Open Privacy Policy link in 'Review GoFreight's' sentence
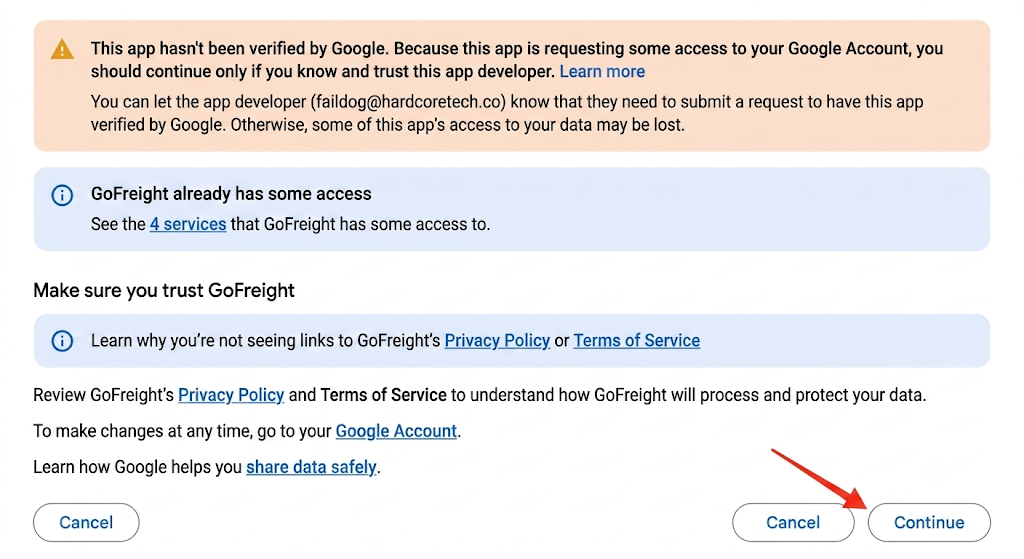The image size is (1024, 559). [x=231, y=395]
